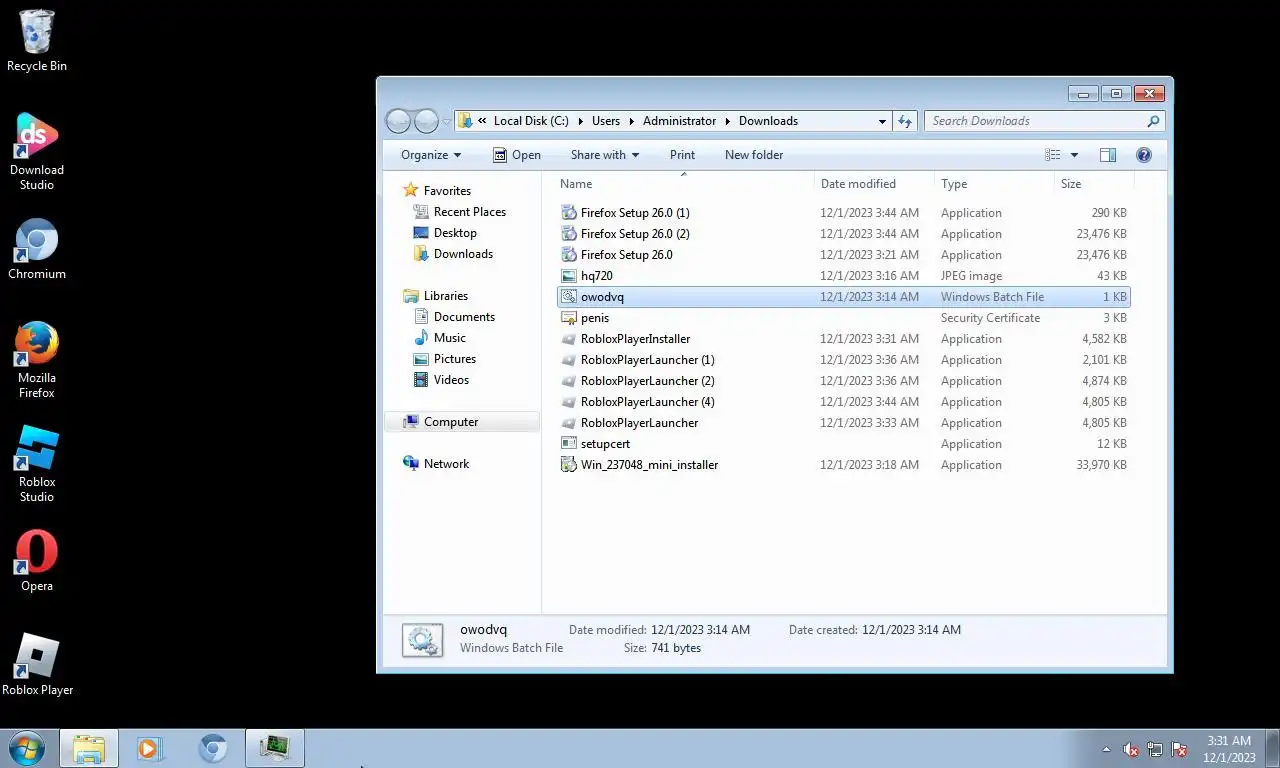Sort by Date modified column
This screenshot has height=768, width=1280.
coord(874,184)
